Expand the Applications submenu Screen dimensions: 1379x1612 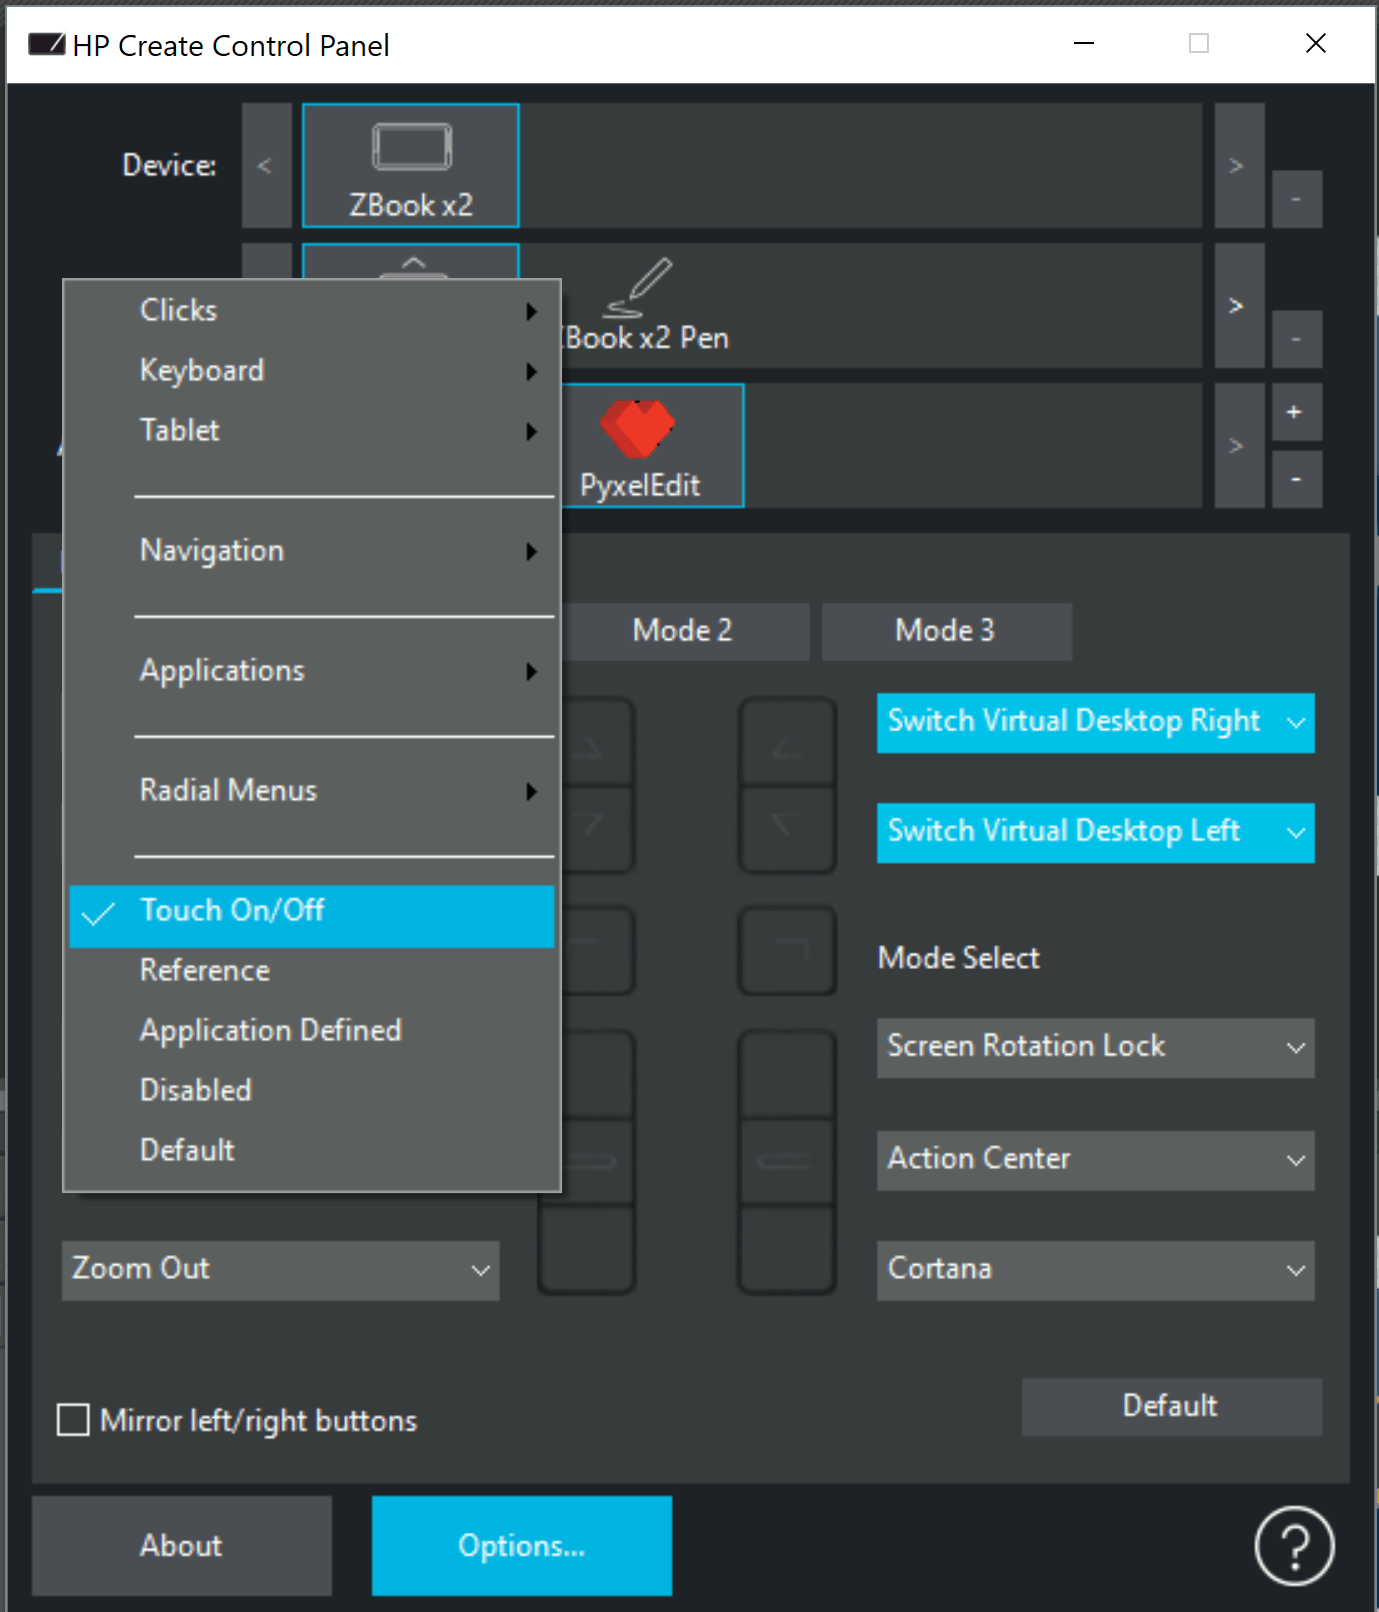pos(312,671)
